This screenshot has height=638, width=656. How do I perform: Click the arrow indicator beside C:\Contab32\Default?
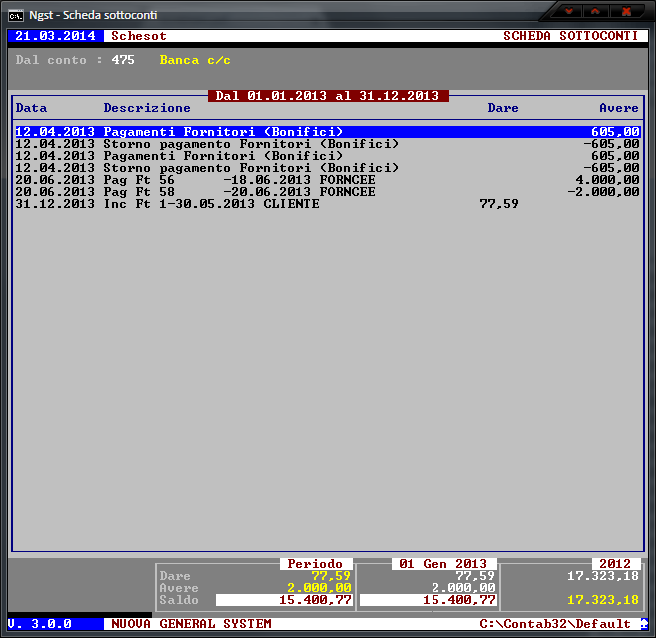pos(644,624)
